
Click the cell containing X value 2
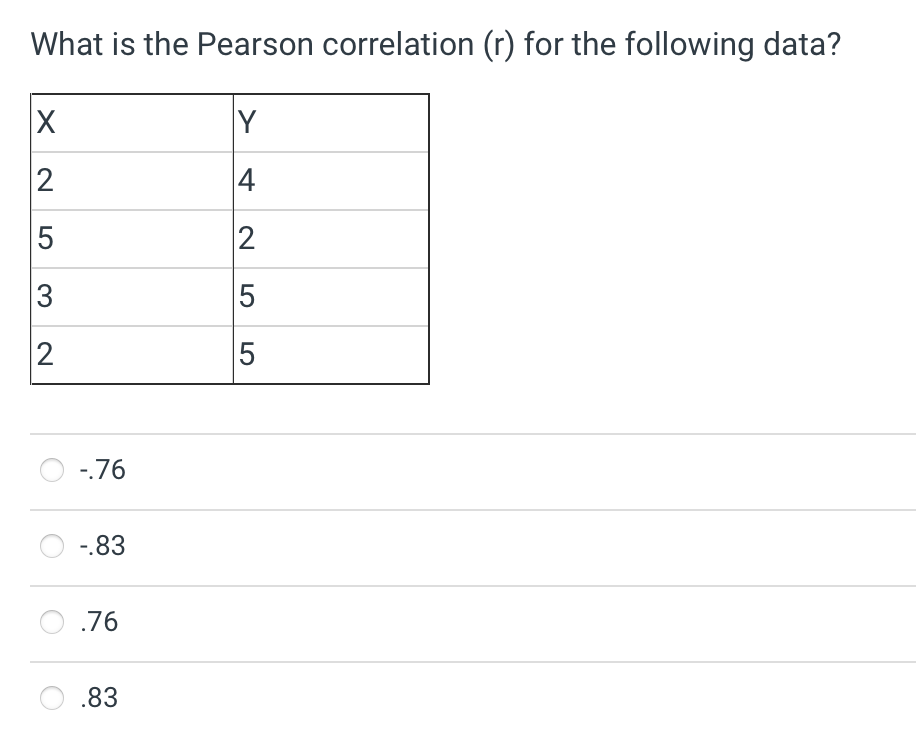pos(131,180)
